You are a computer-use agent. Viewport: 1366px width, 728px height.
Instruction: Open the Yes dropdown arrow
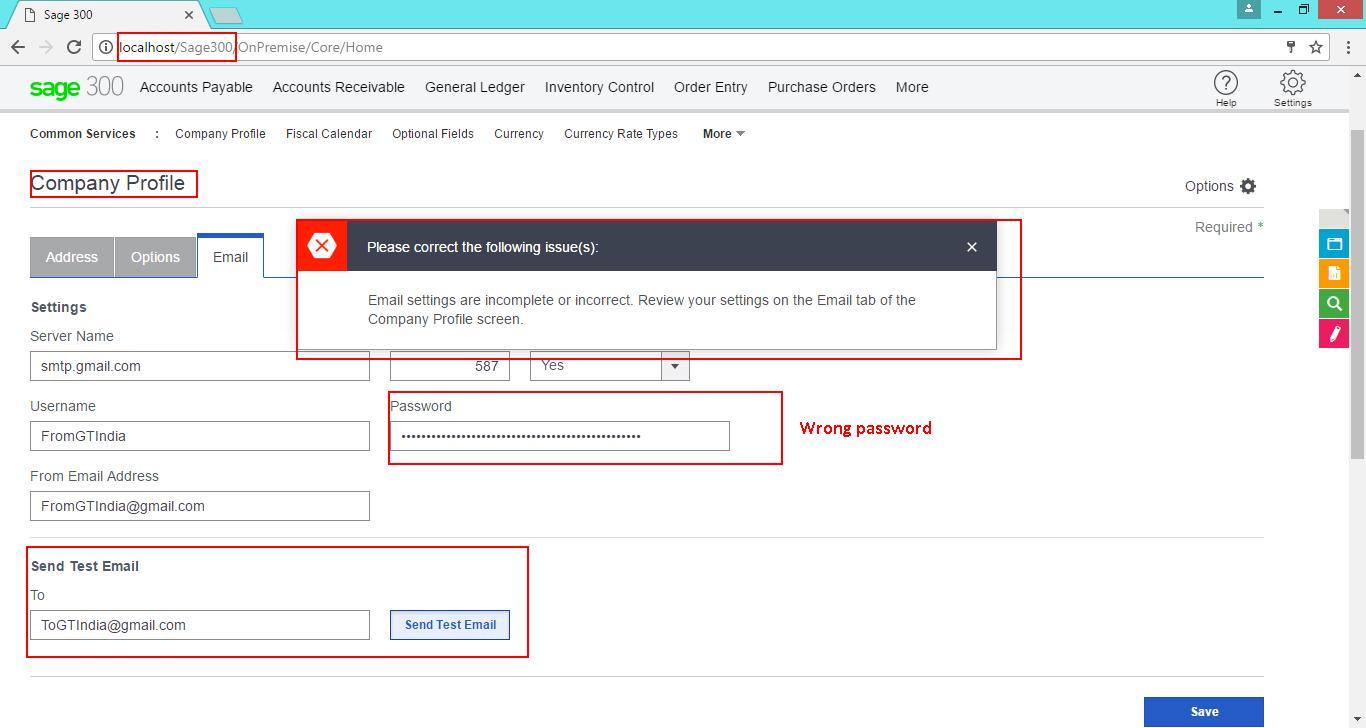675,366
